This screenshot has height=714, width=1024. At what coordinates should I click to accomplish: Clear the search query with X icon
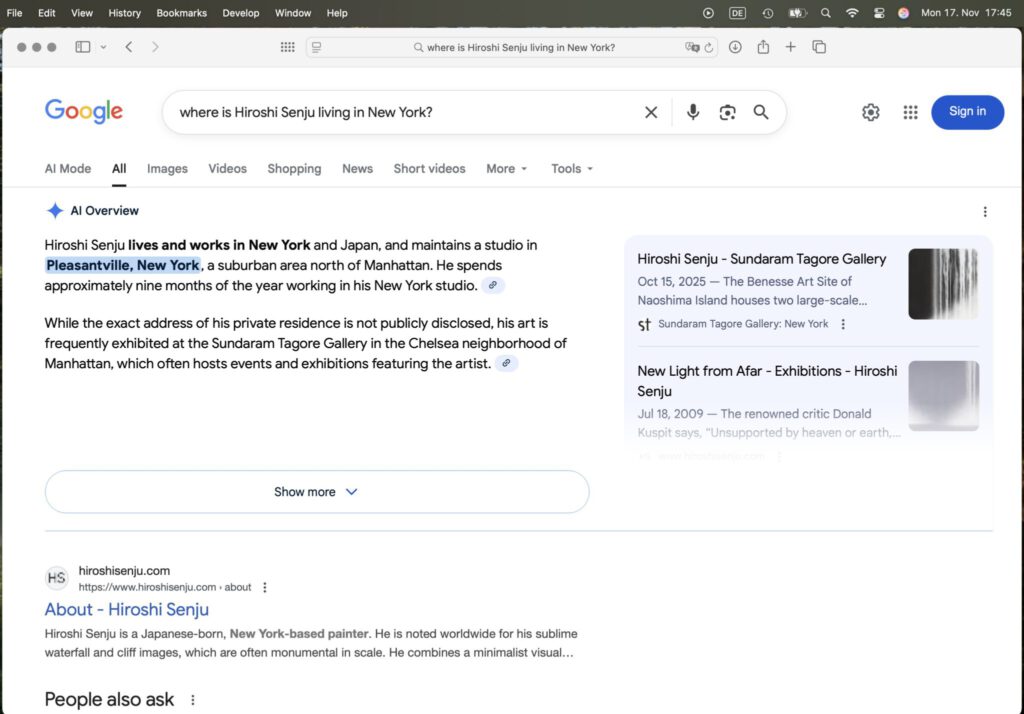point(651,112)
